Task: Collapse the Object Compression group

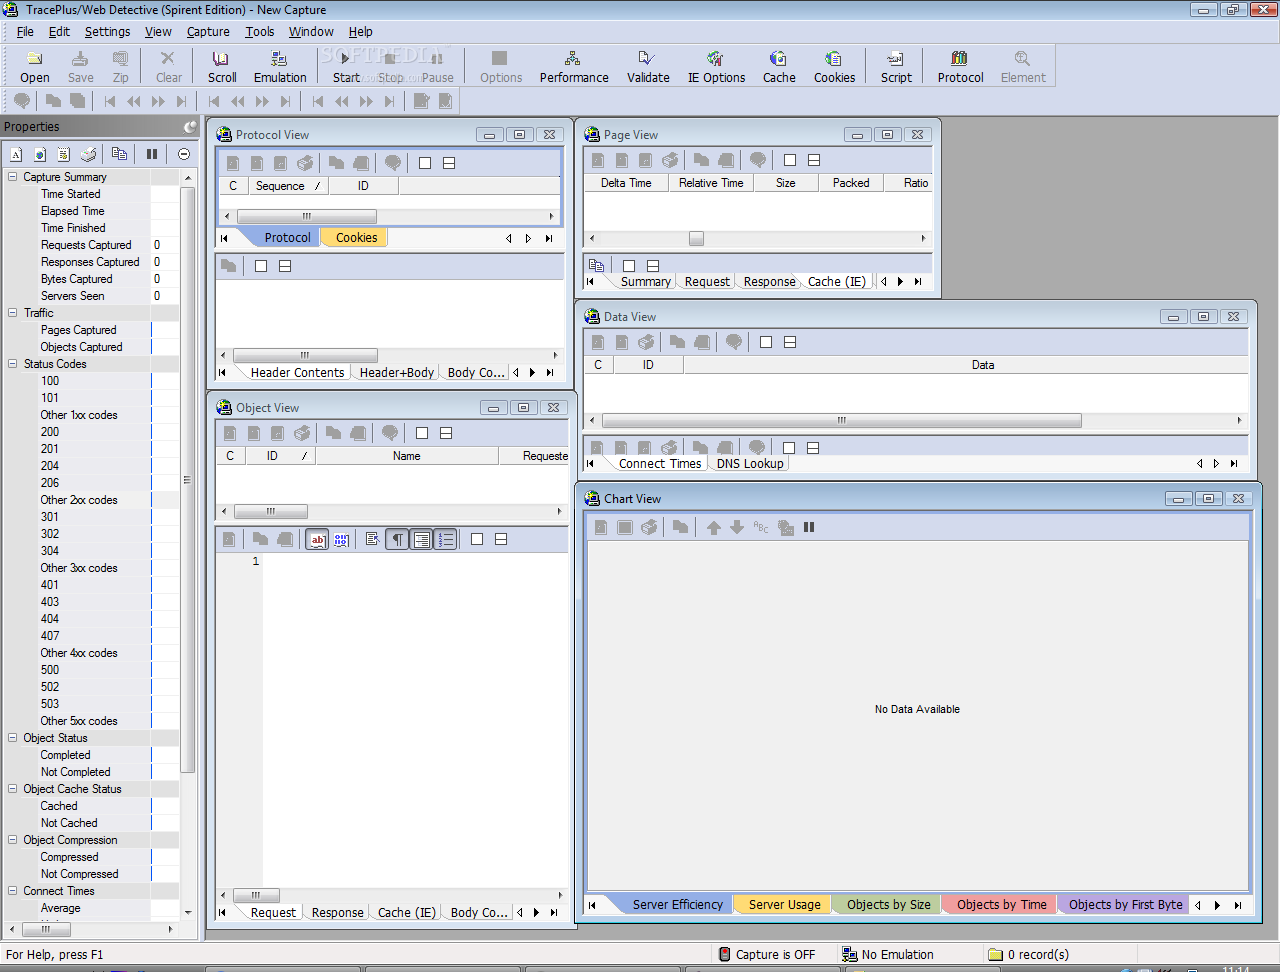Action: pos(13,840)
